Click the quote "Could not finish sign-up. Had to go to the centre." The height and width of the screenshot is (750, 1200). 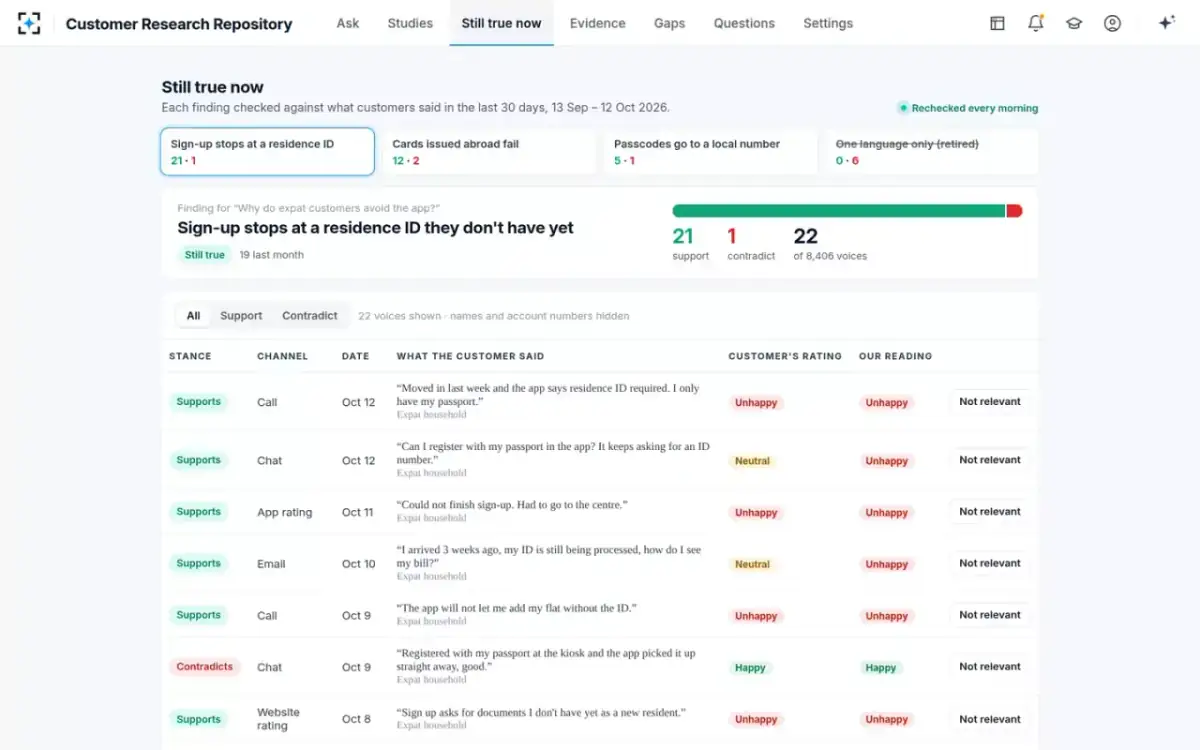click(x=512, y=505)
